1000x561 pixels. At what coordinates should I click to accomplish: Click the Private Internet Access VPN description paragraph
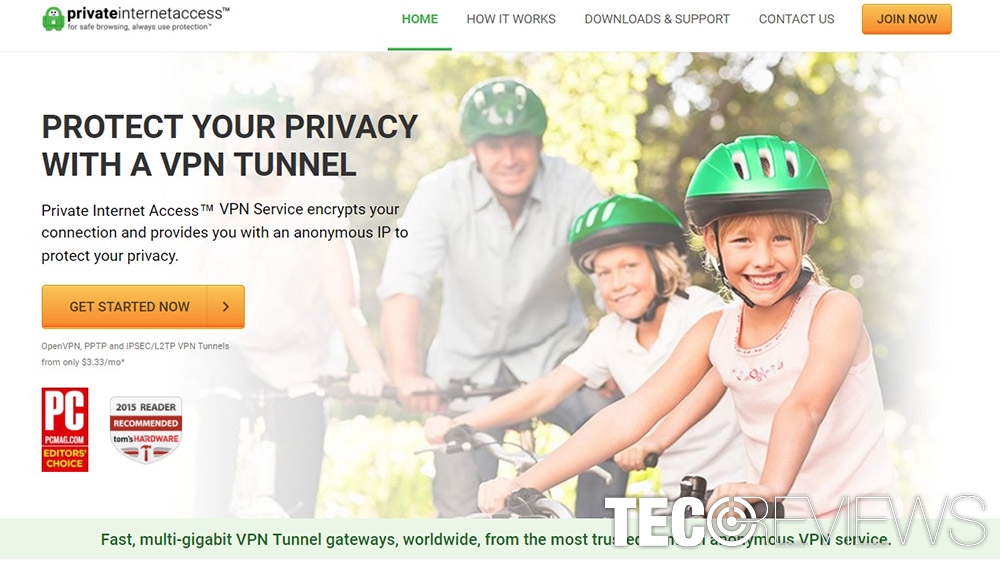[x=224, y=233]
